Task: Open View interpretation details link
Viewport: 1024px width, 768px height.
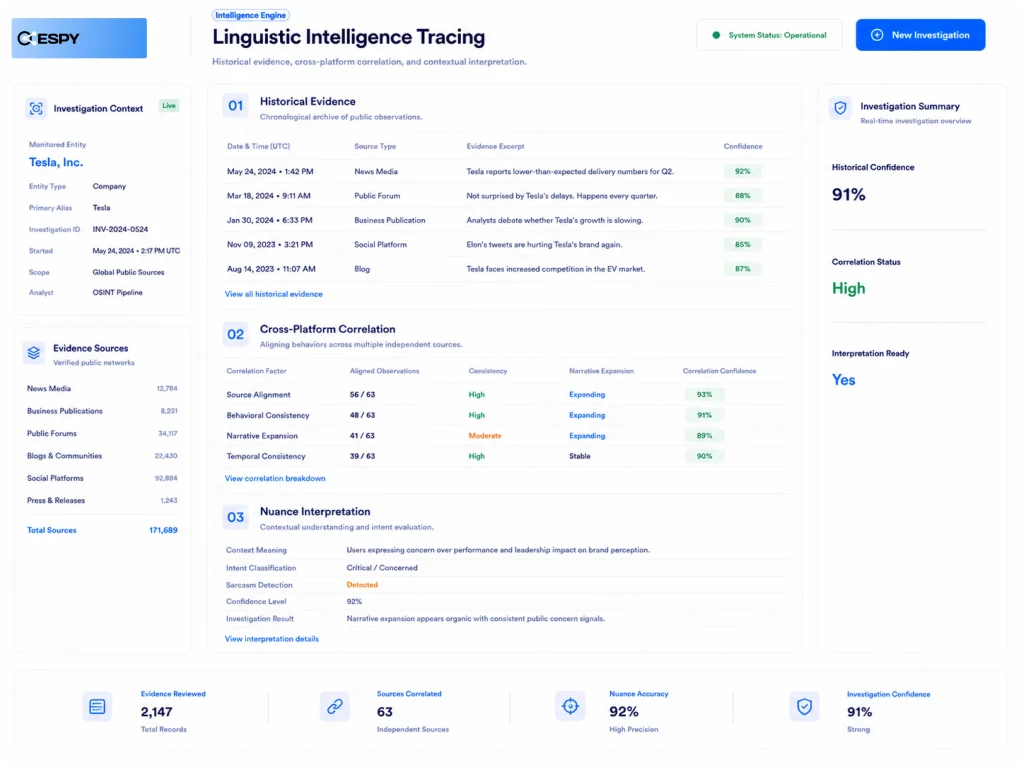Action: 272,639
